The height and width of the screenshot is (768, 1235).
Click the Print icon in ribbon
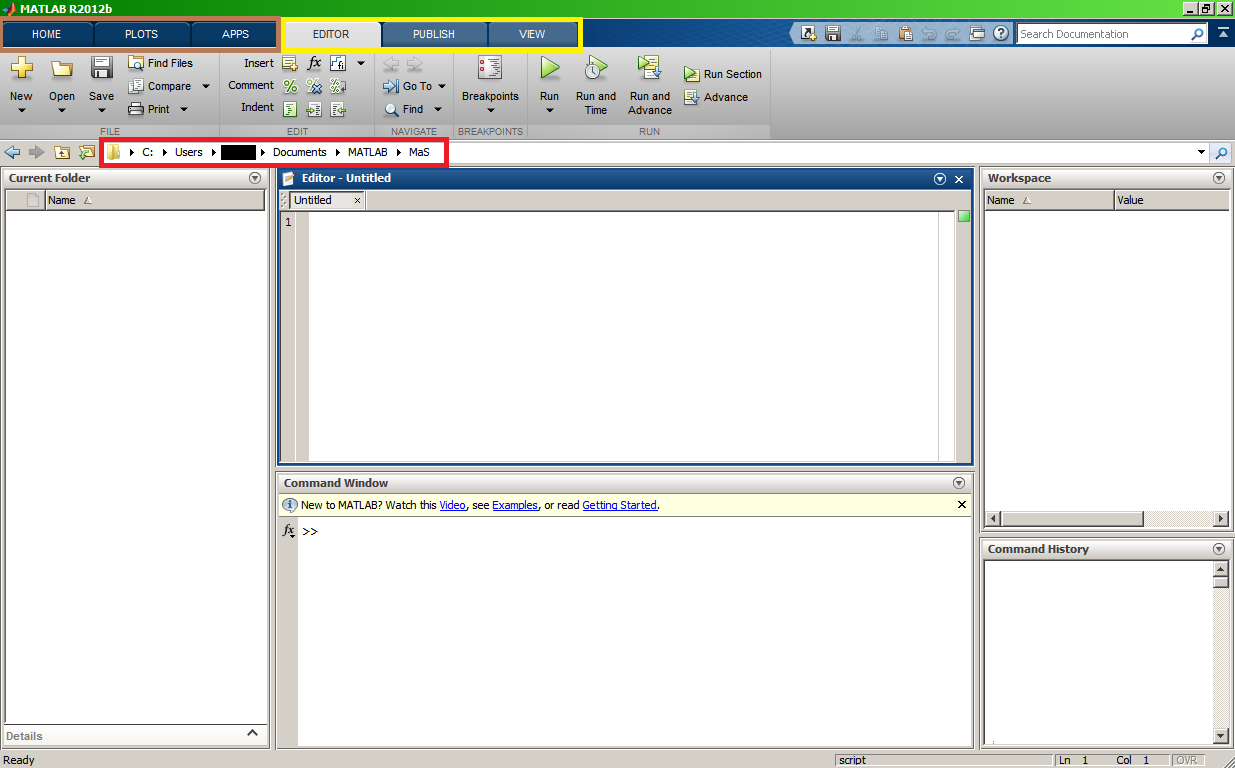(136, 109)
